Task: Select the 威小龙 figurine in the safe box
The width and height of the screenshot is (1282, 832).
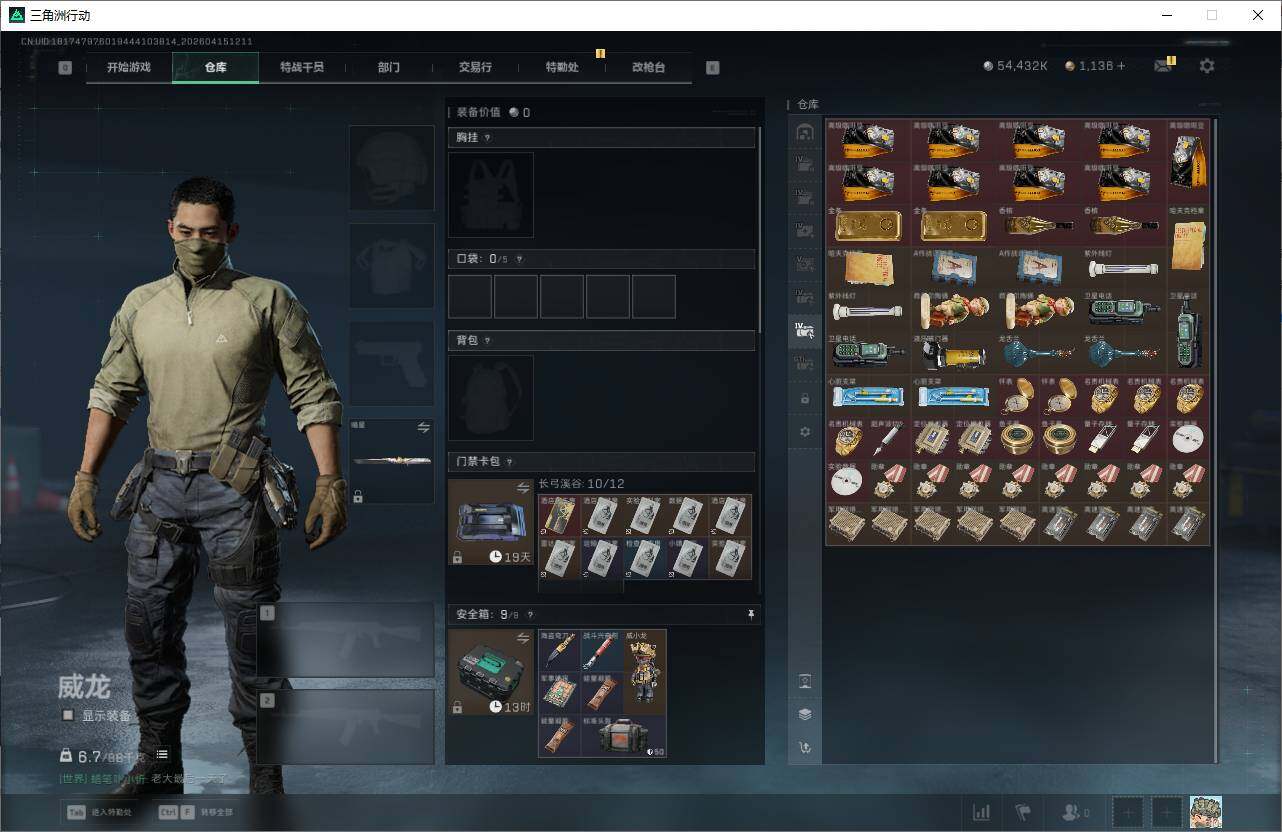Action: pos(645,671)
